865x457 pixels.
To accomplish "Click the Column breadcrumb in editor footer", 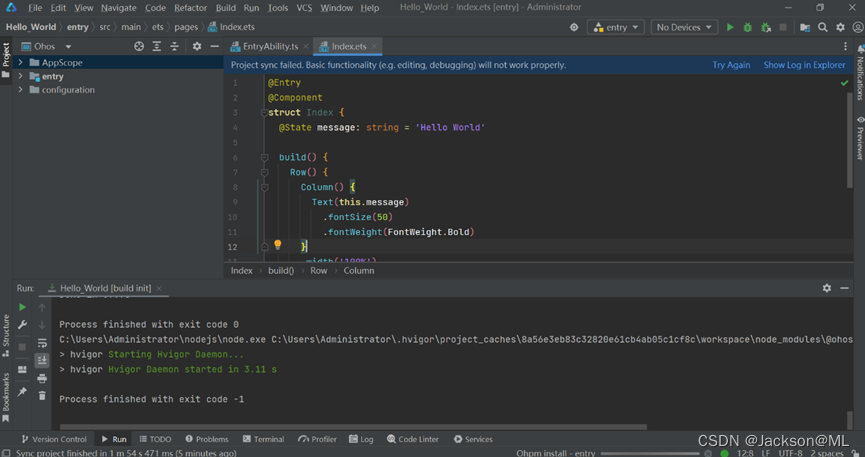I will point(359,270).
